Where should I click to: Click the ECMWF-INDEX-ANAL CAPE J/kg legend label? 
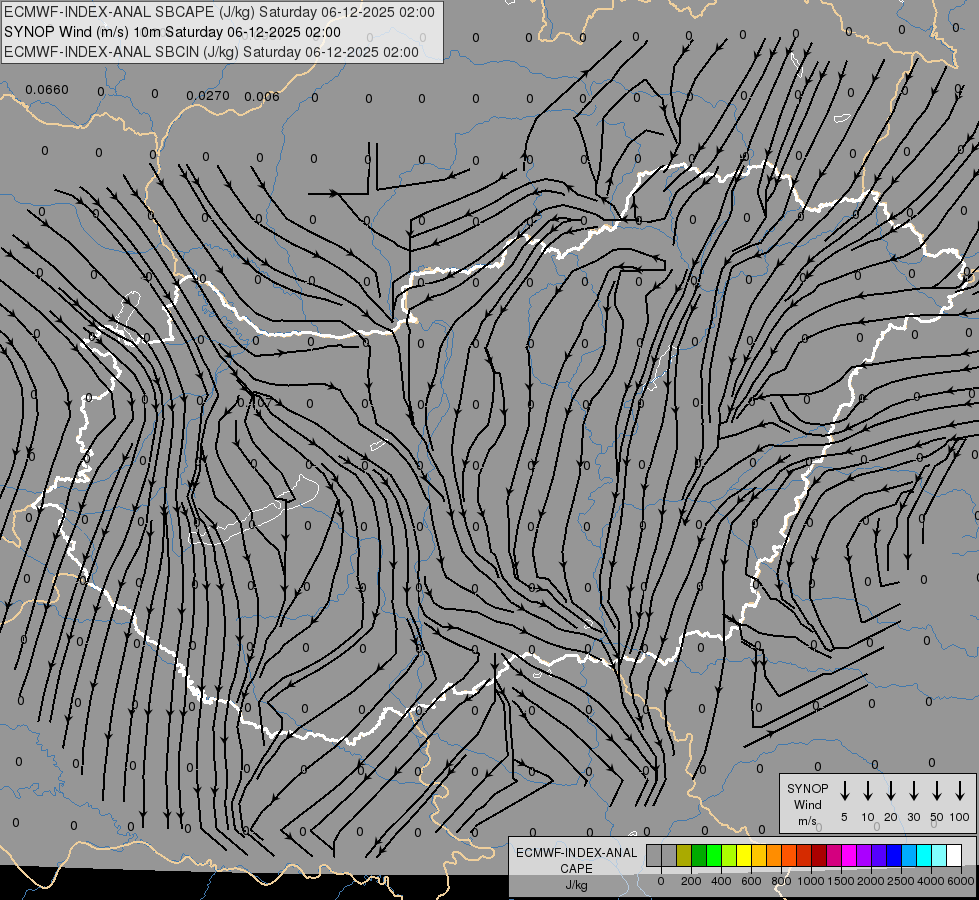pos(576,868)
